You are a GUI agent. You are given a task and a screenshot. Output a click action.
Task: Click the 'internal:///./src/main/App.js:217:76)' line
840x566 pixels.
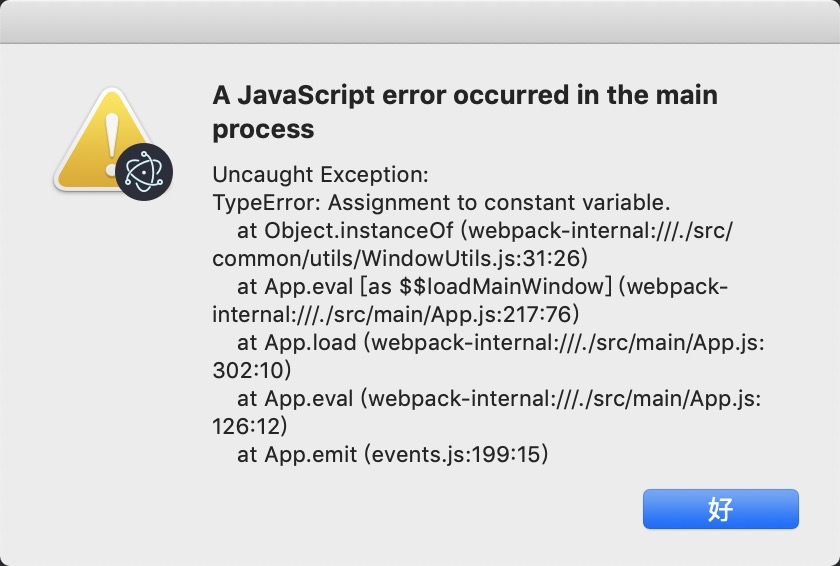click(395, 314)
